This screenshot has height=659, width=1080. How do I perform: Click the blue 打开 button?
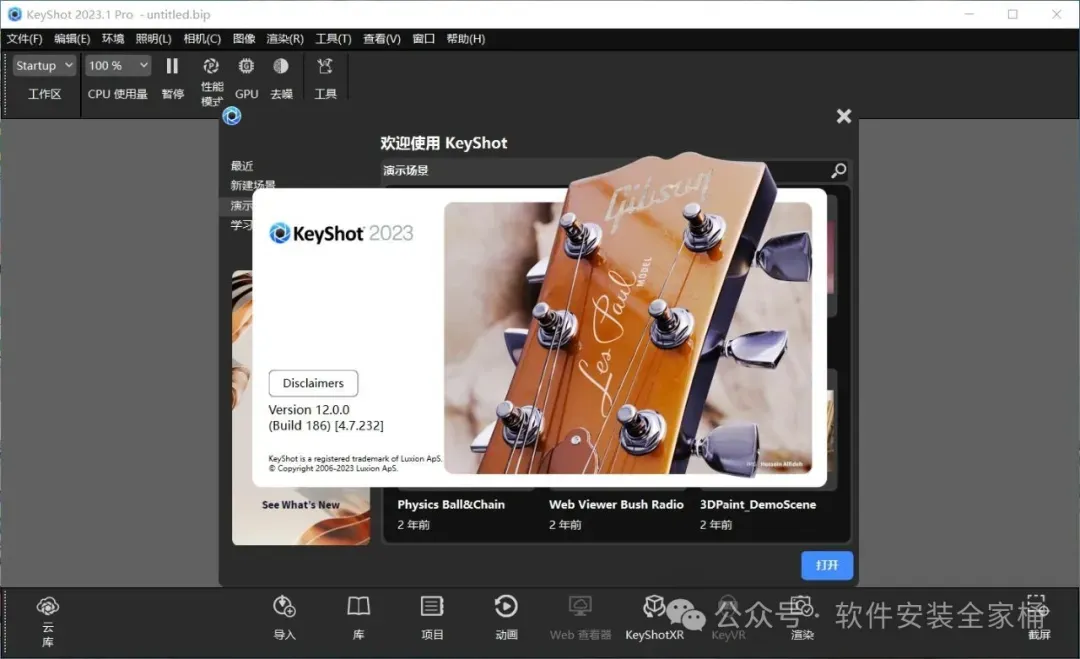tap(827, 565)
